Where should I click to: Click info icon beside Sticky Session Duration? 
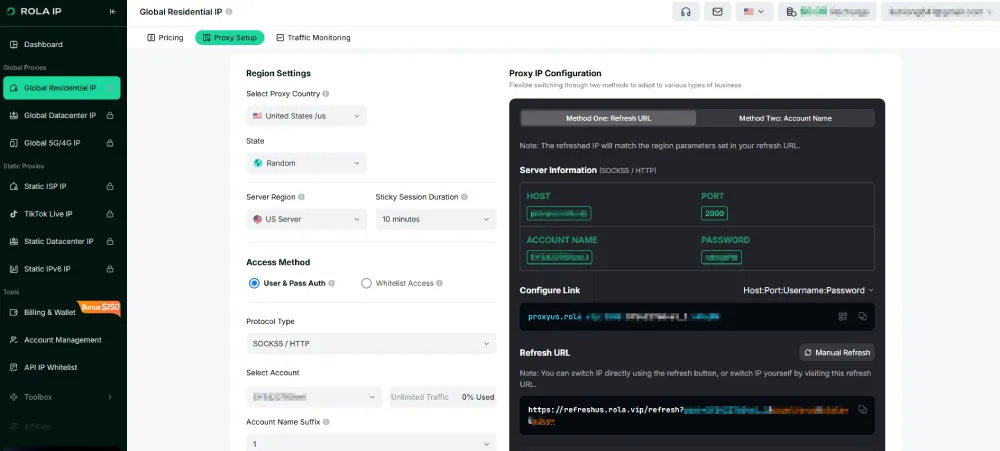coord(464,197)
